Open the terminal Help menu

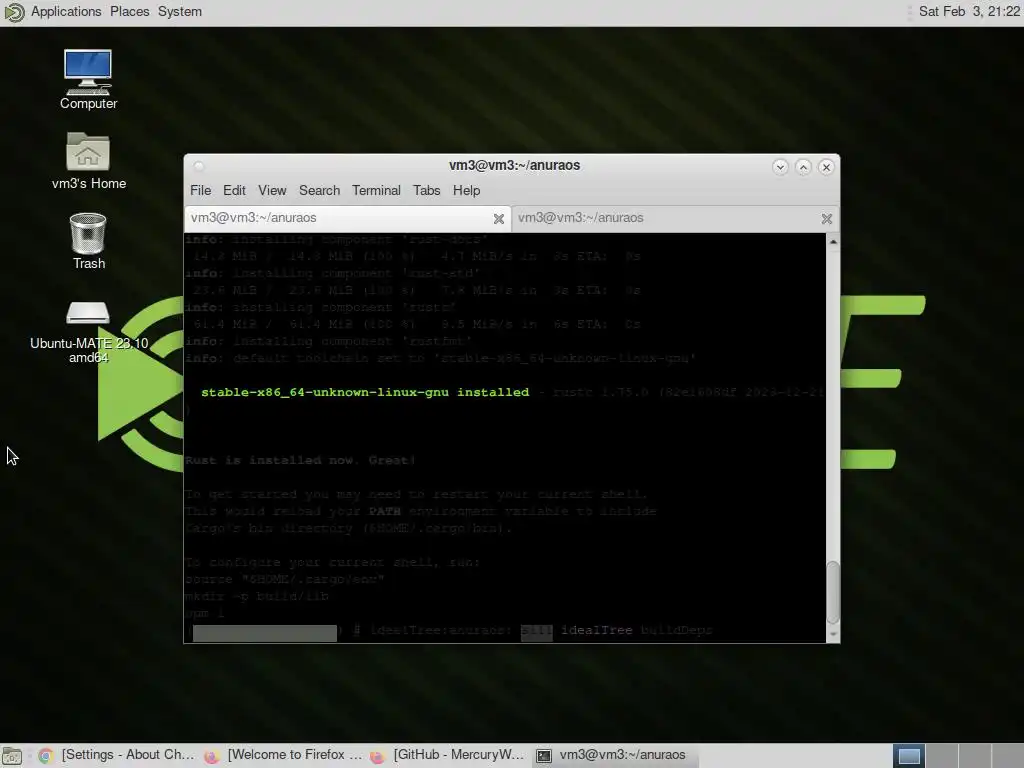(x=466, y=190)
